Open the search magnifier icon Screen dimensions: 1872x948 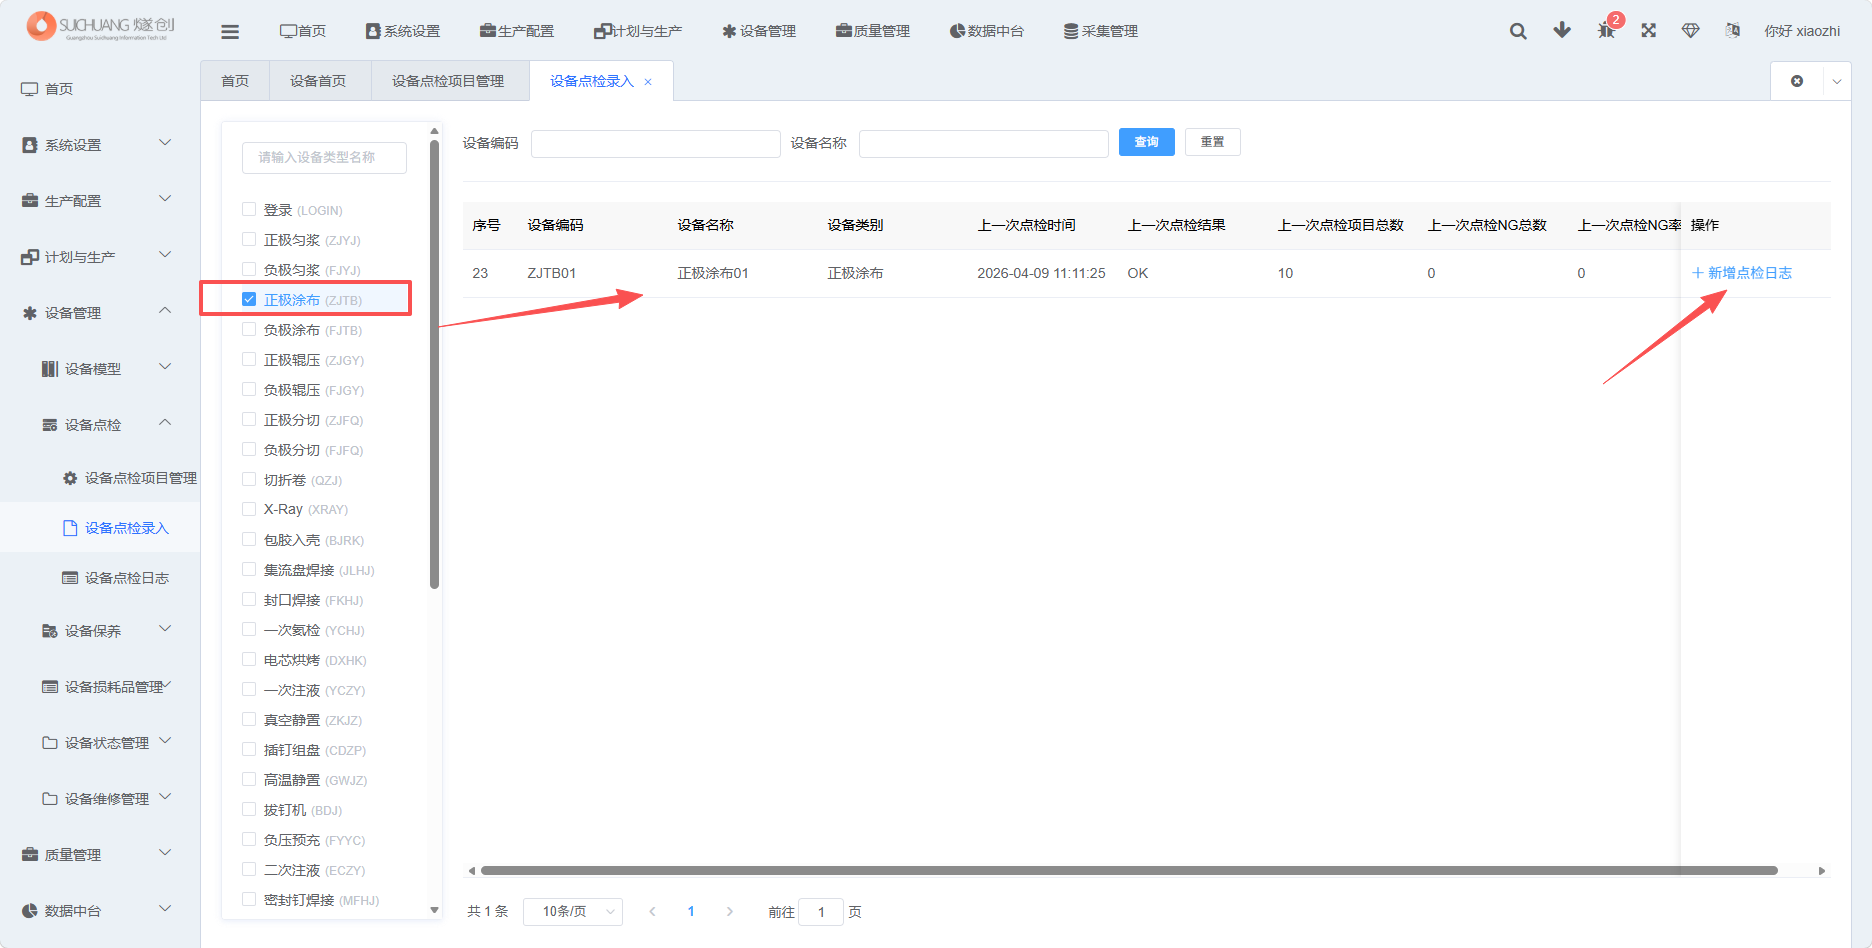(x=1518, y=31)
